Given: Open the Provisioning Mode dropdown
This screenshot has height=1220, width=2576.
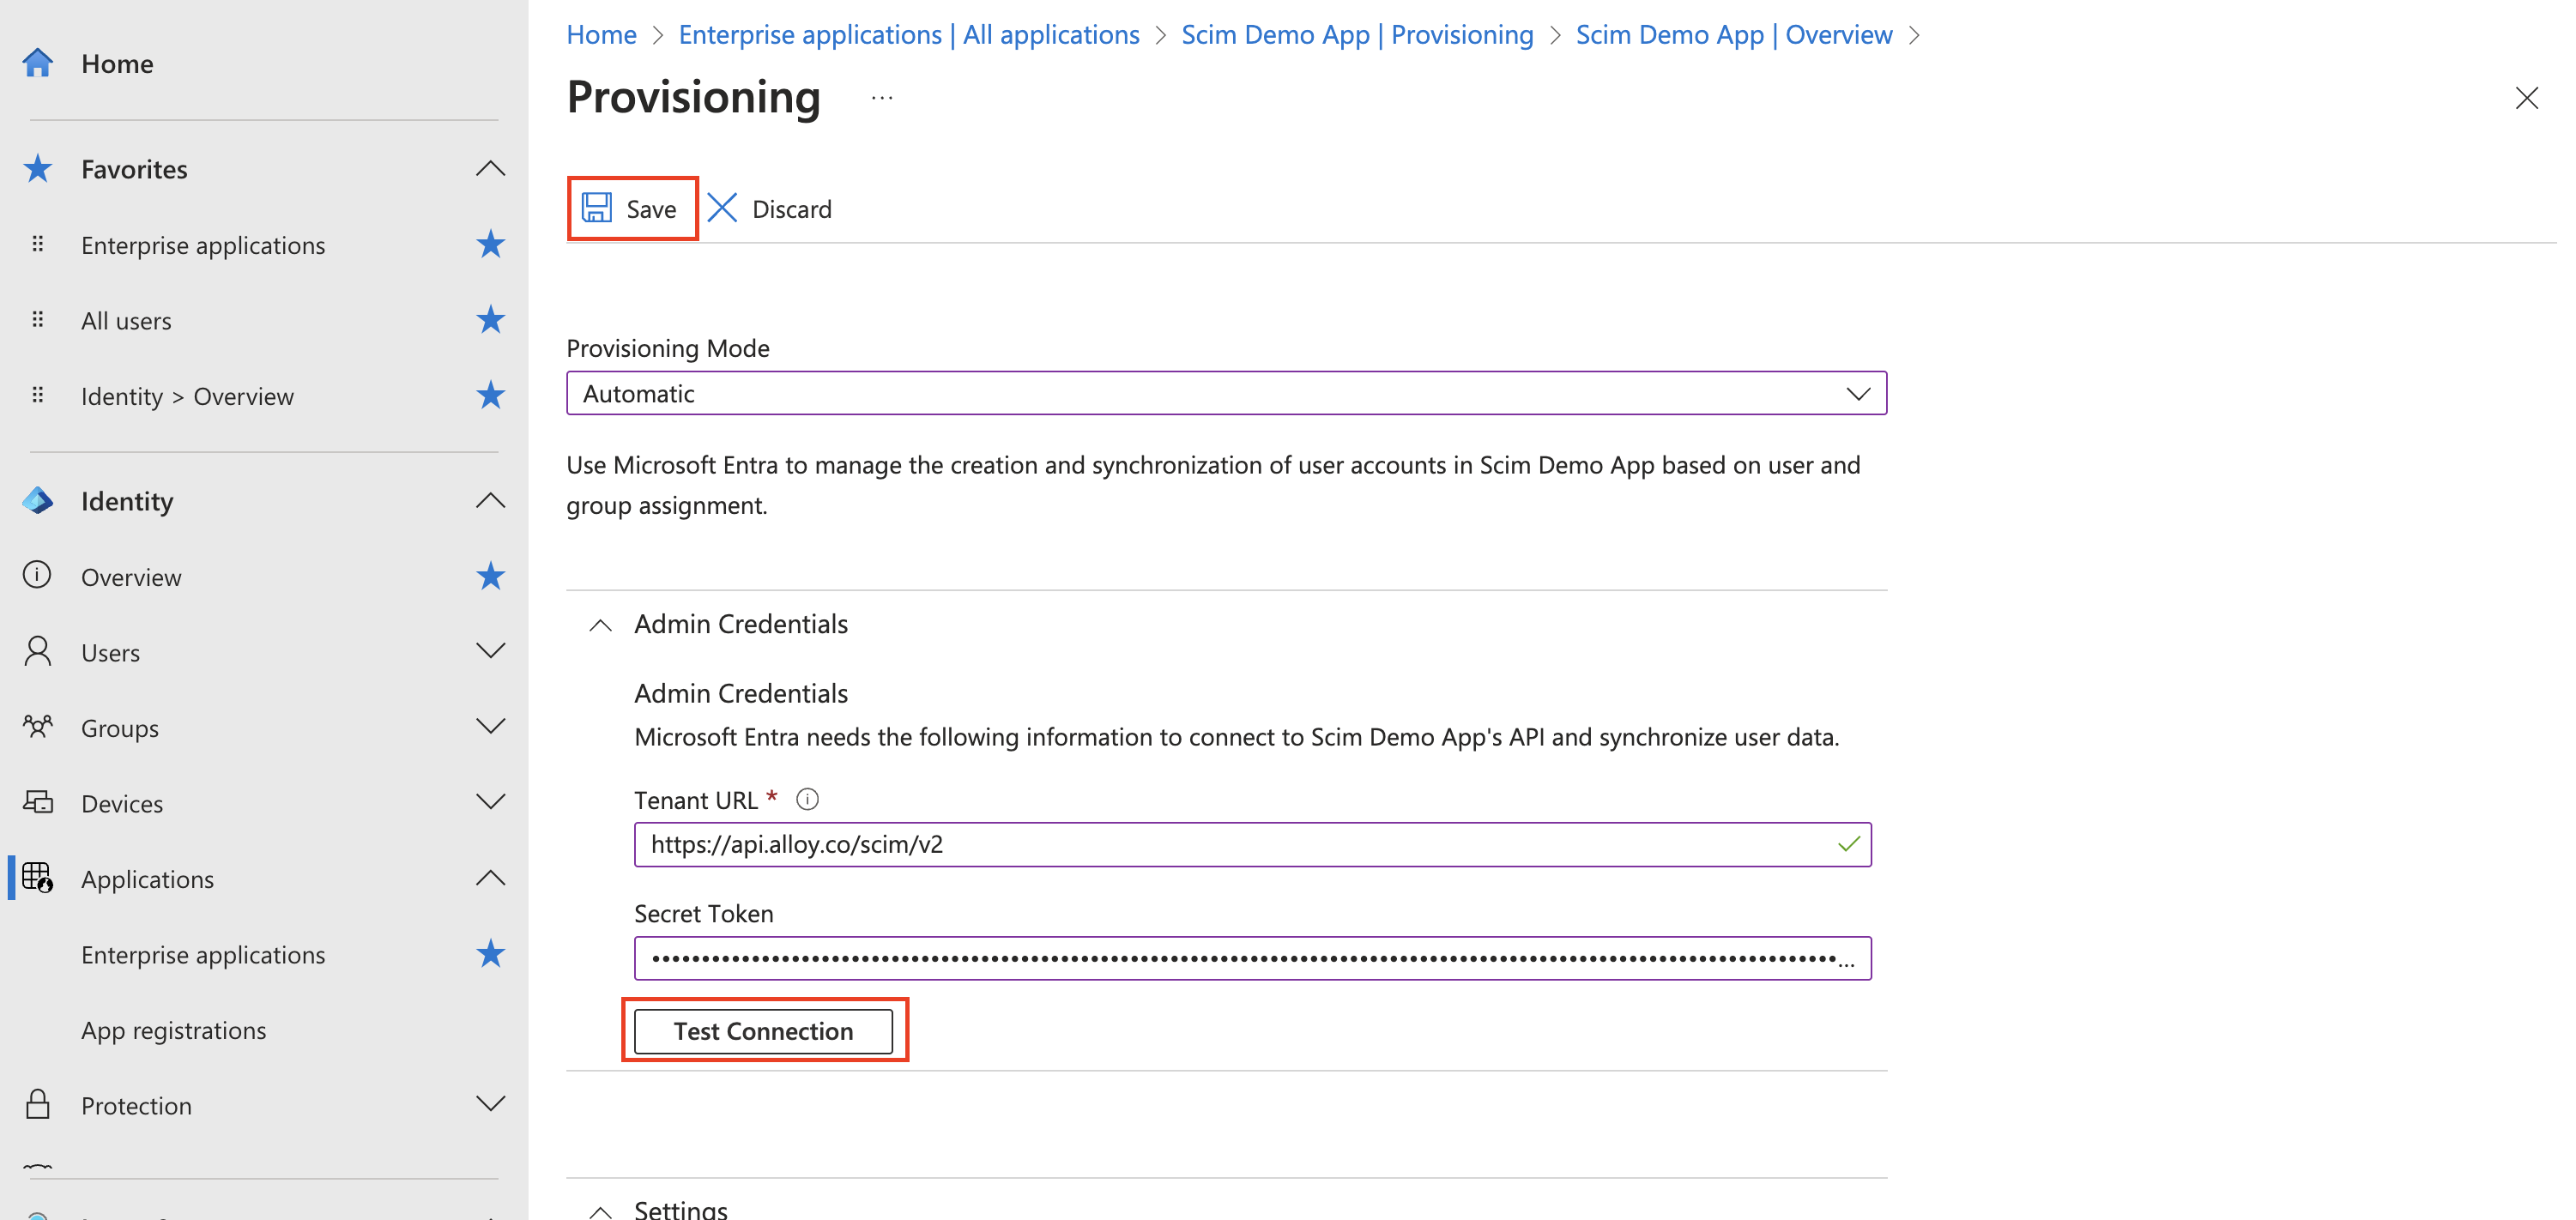Looking at the screenshot, I should coord(1226,393).
